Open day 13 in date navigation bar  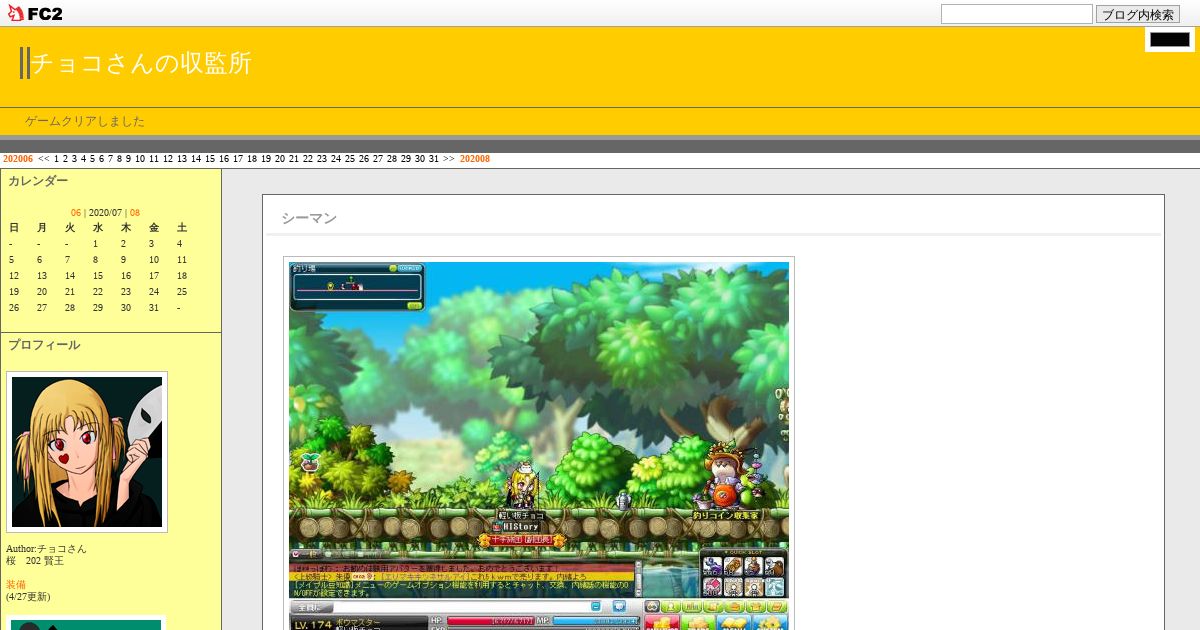coord(182,159)
